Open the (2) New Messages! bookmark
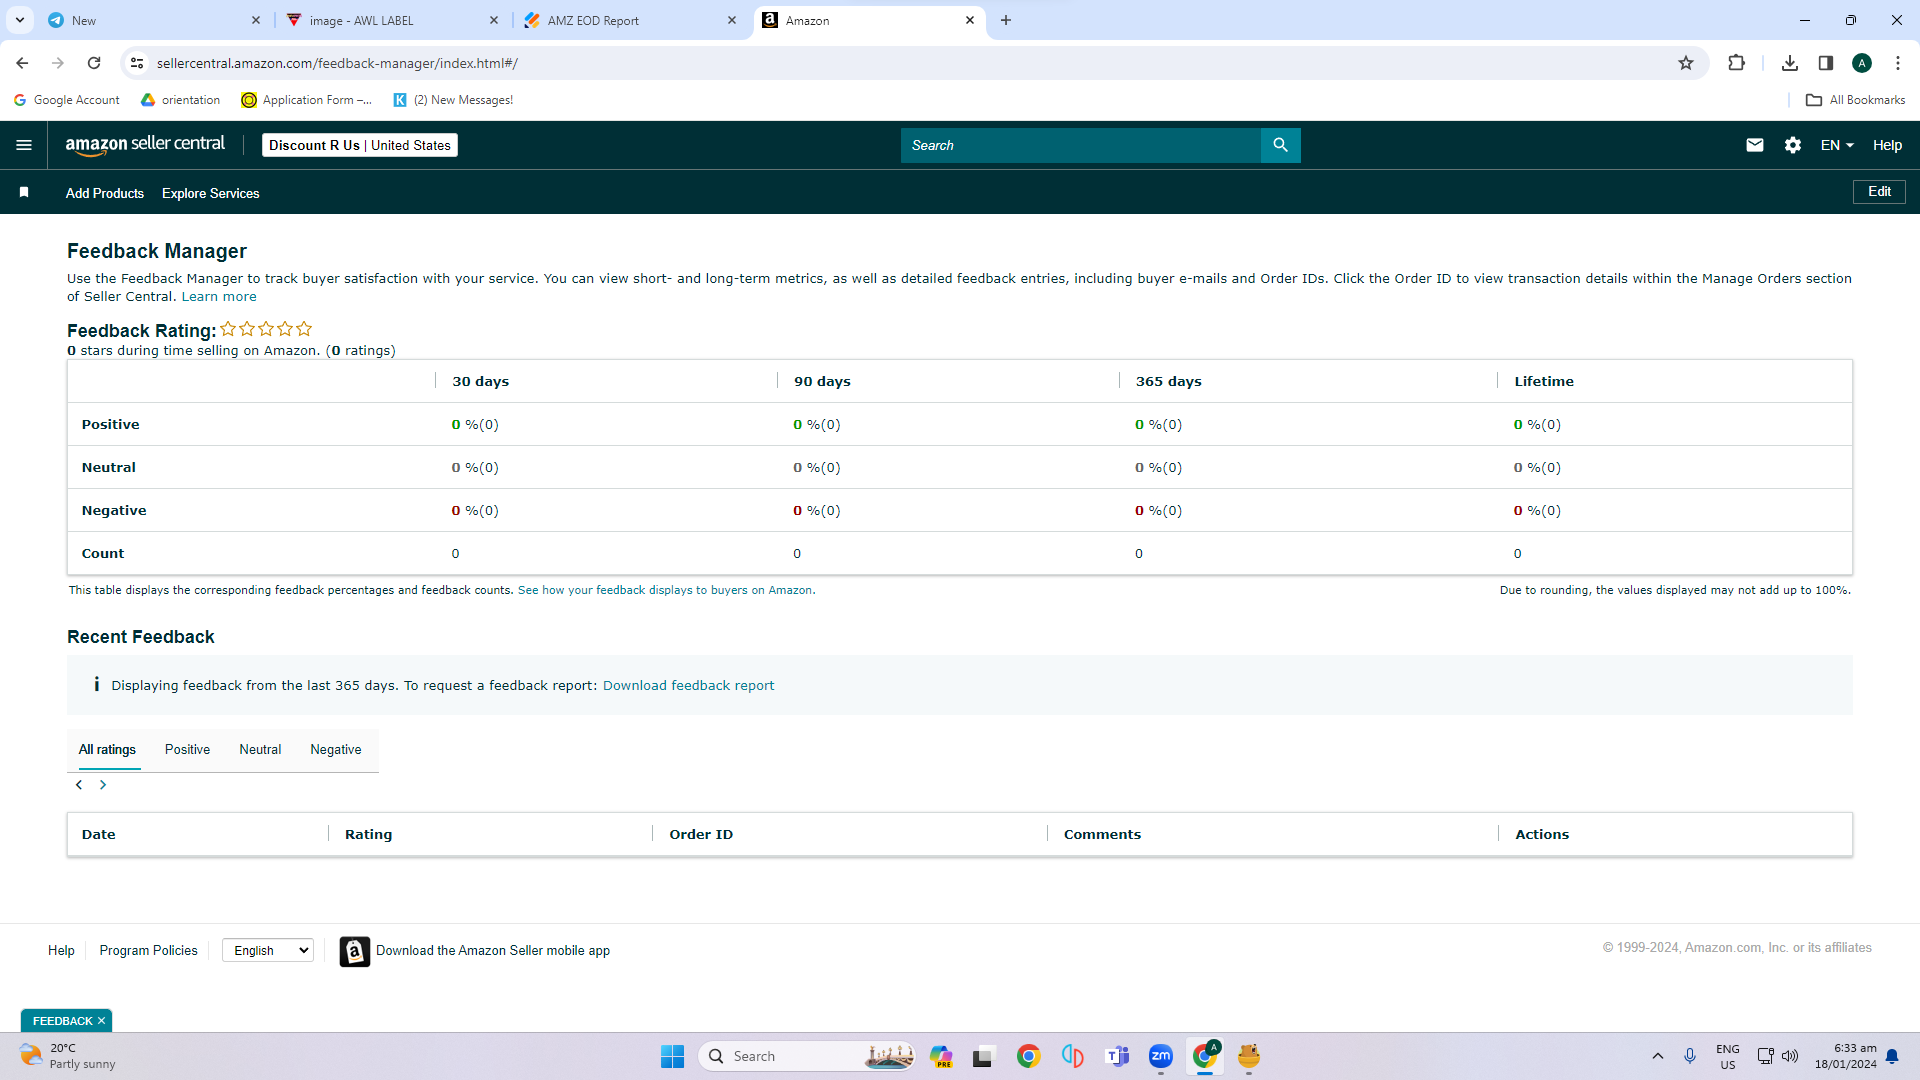 pyautogui.click(x=453, y=100)
